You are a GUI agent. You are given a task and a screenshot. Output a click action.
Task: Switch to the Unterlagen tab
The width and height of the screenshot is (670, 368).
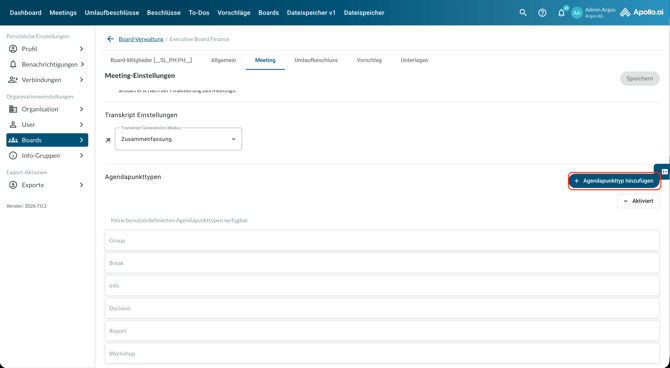[x=414, y=60]
